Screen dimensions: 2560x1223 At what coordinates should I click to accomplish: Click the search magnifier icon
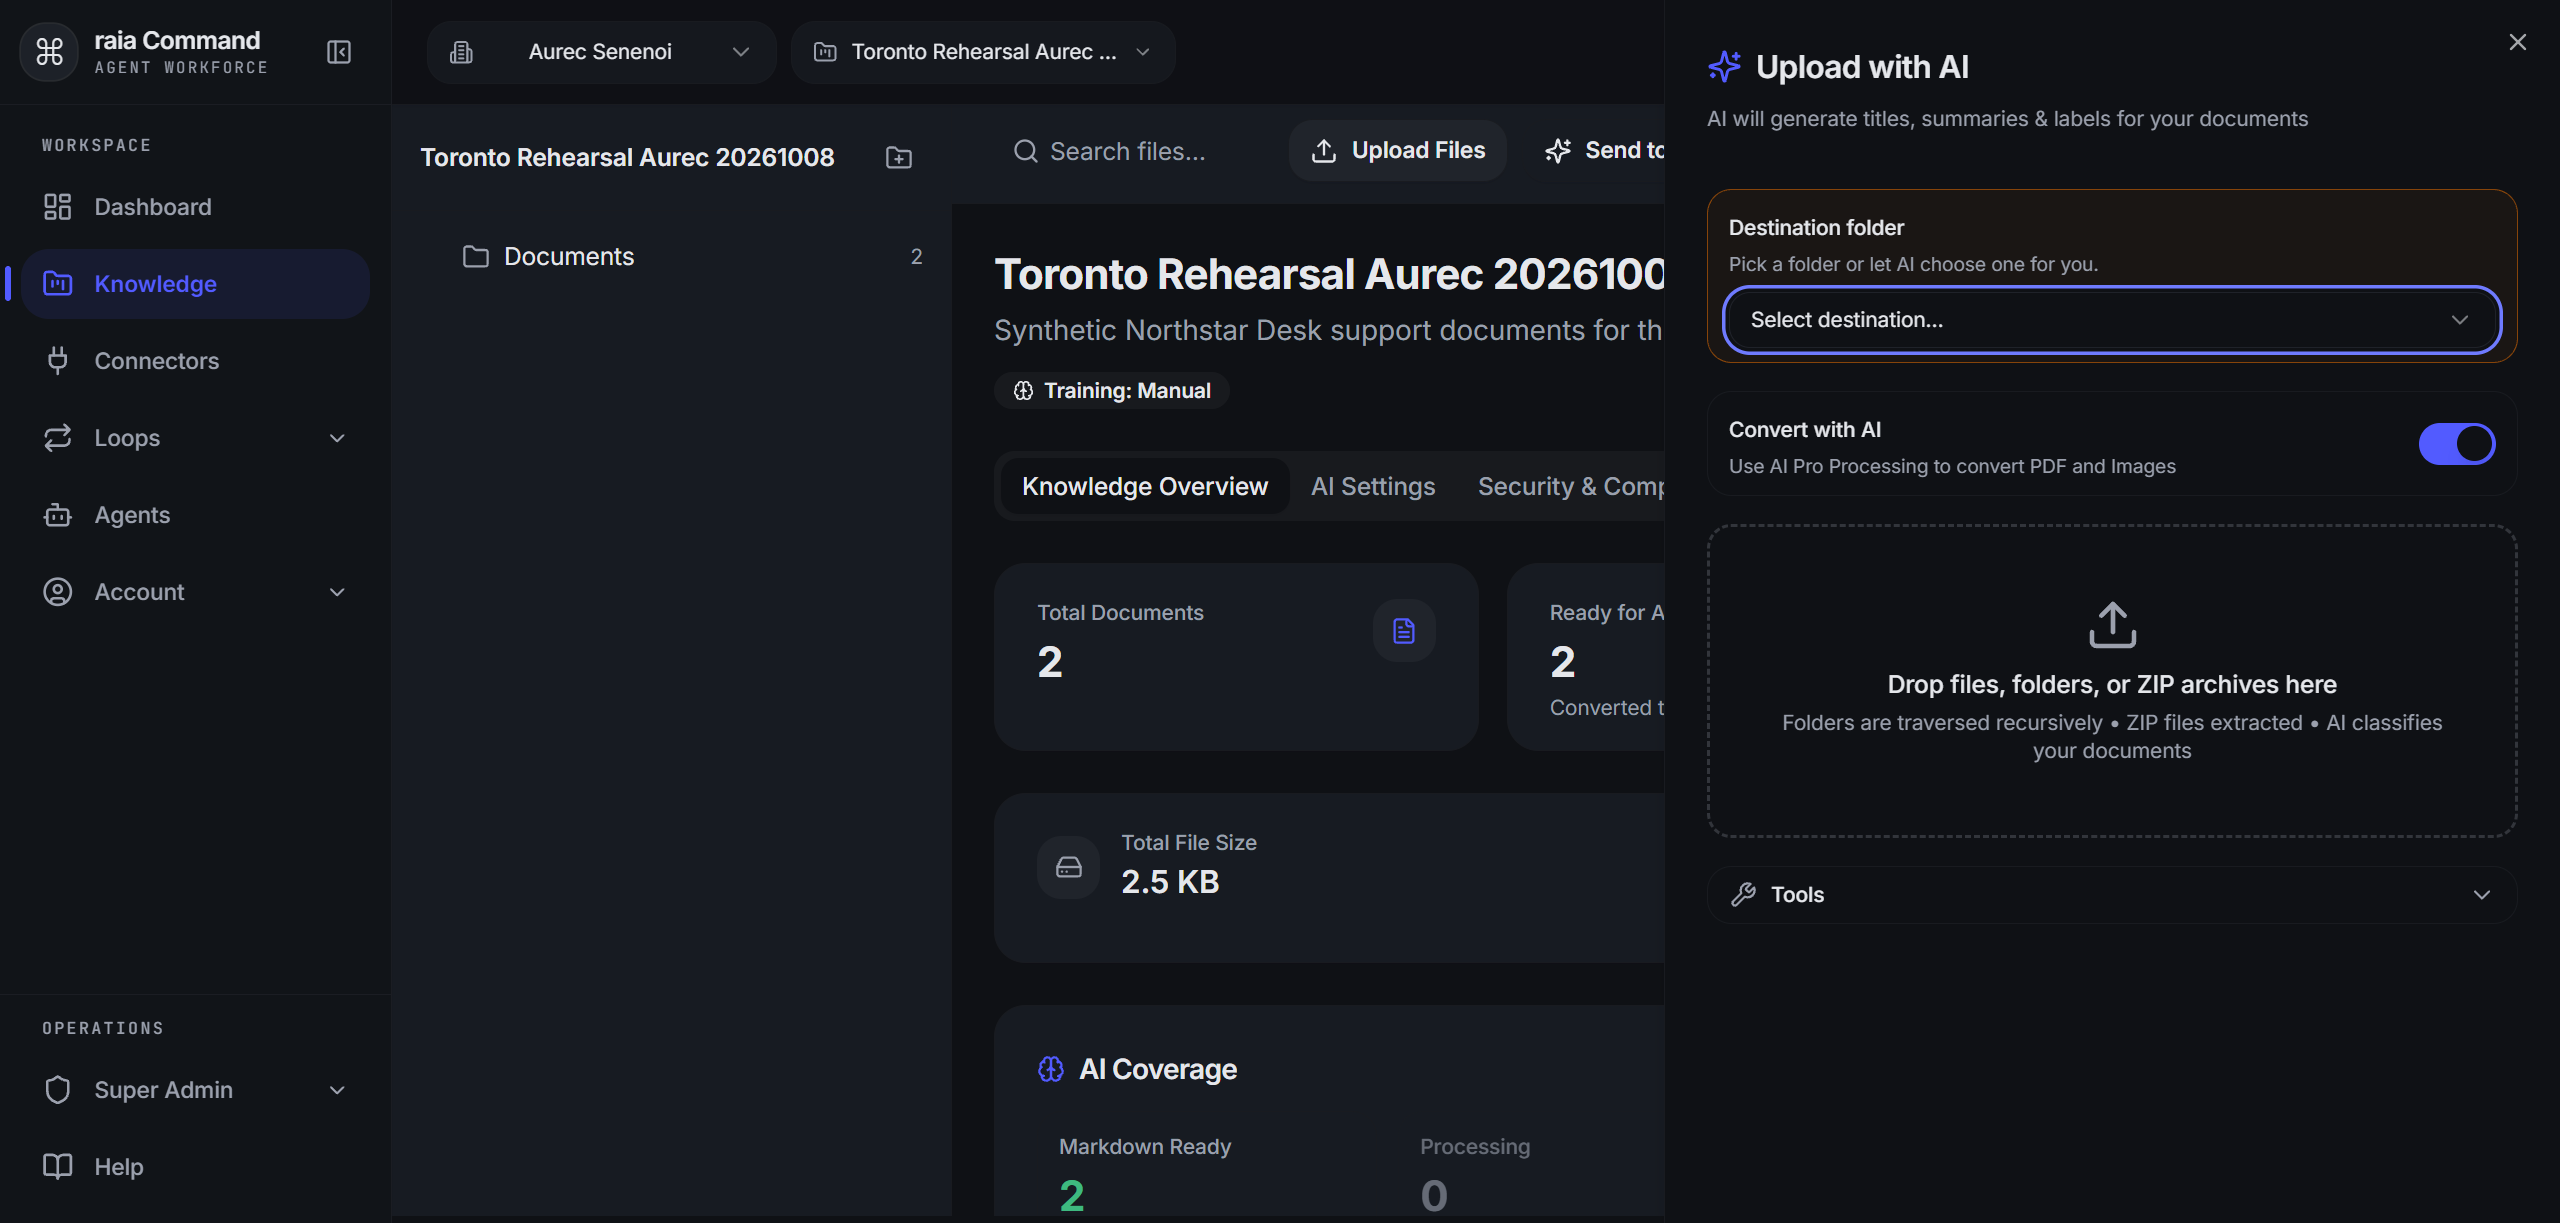click(1025, 151)
